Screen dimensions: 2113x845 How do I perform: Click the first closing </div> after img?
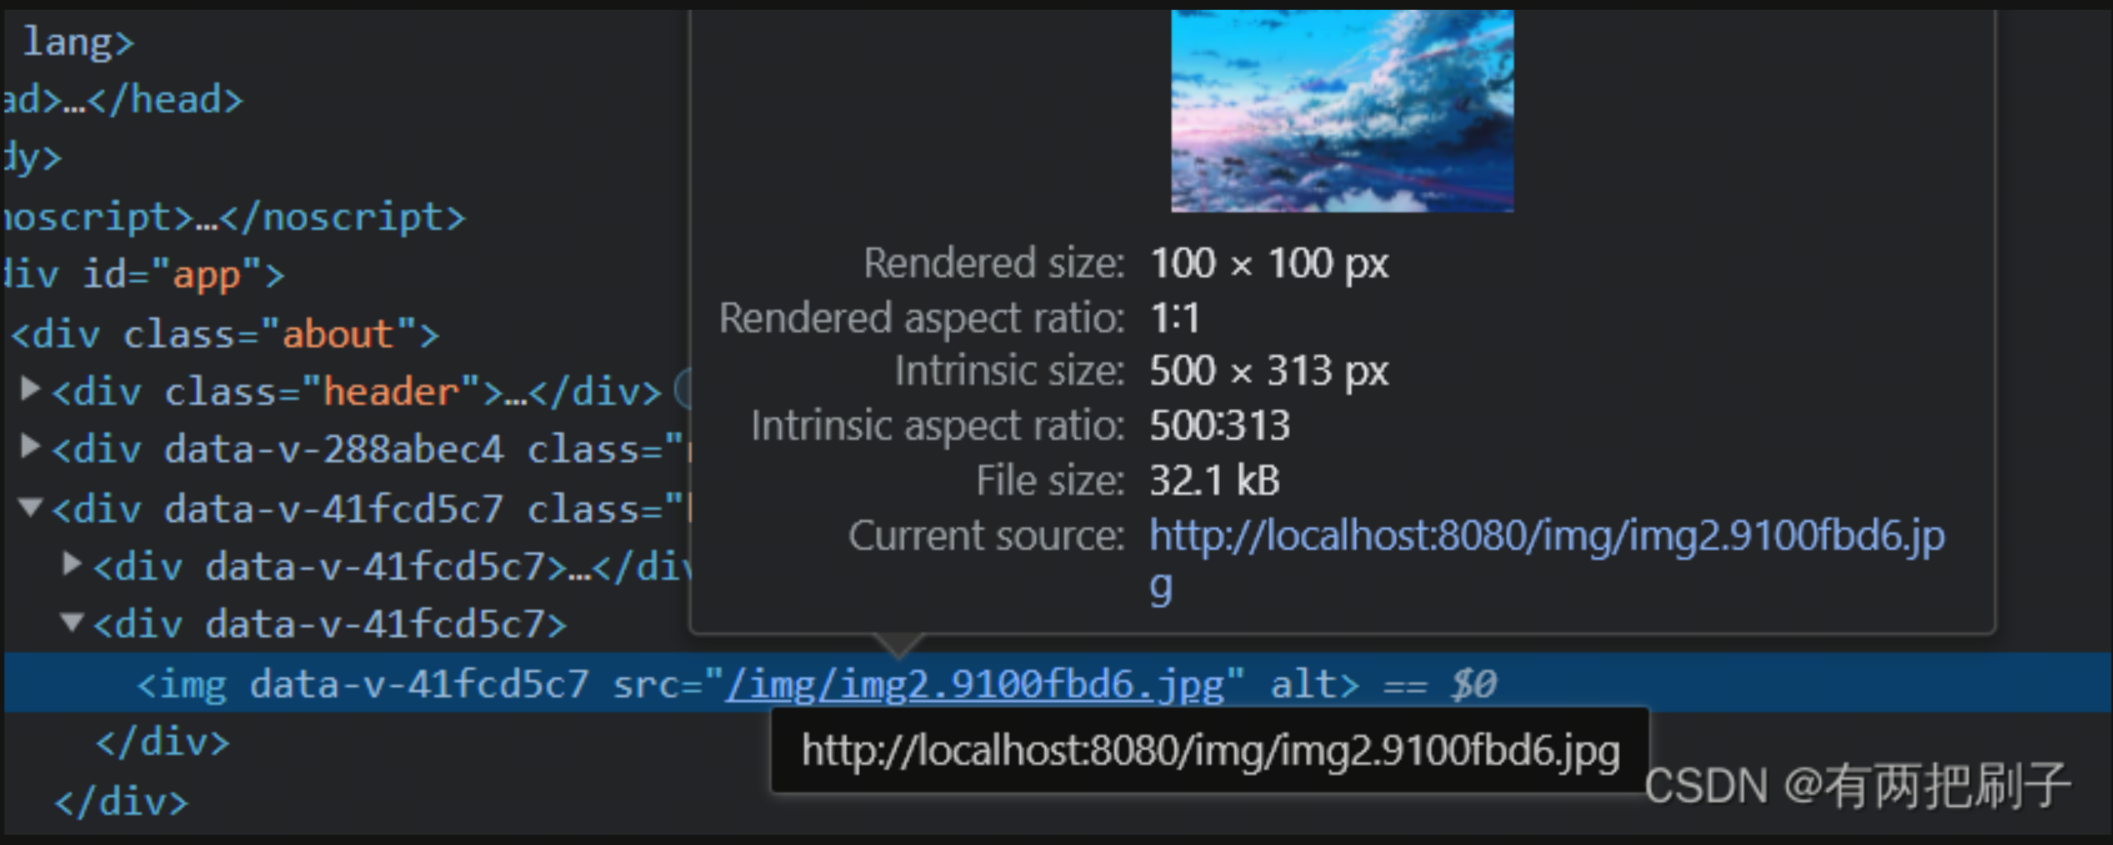point(163,742)
